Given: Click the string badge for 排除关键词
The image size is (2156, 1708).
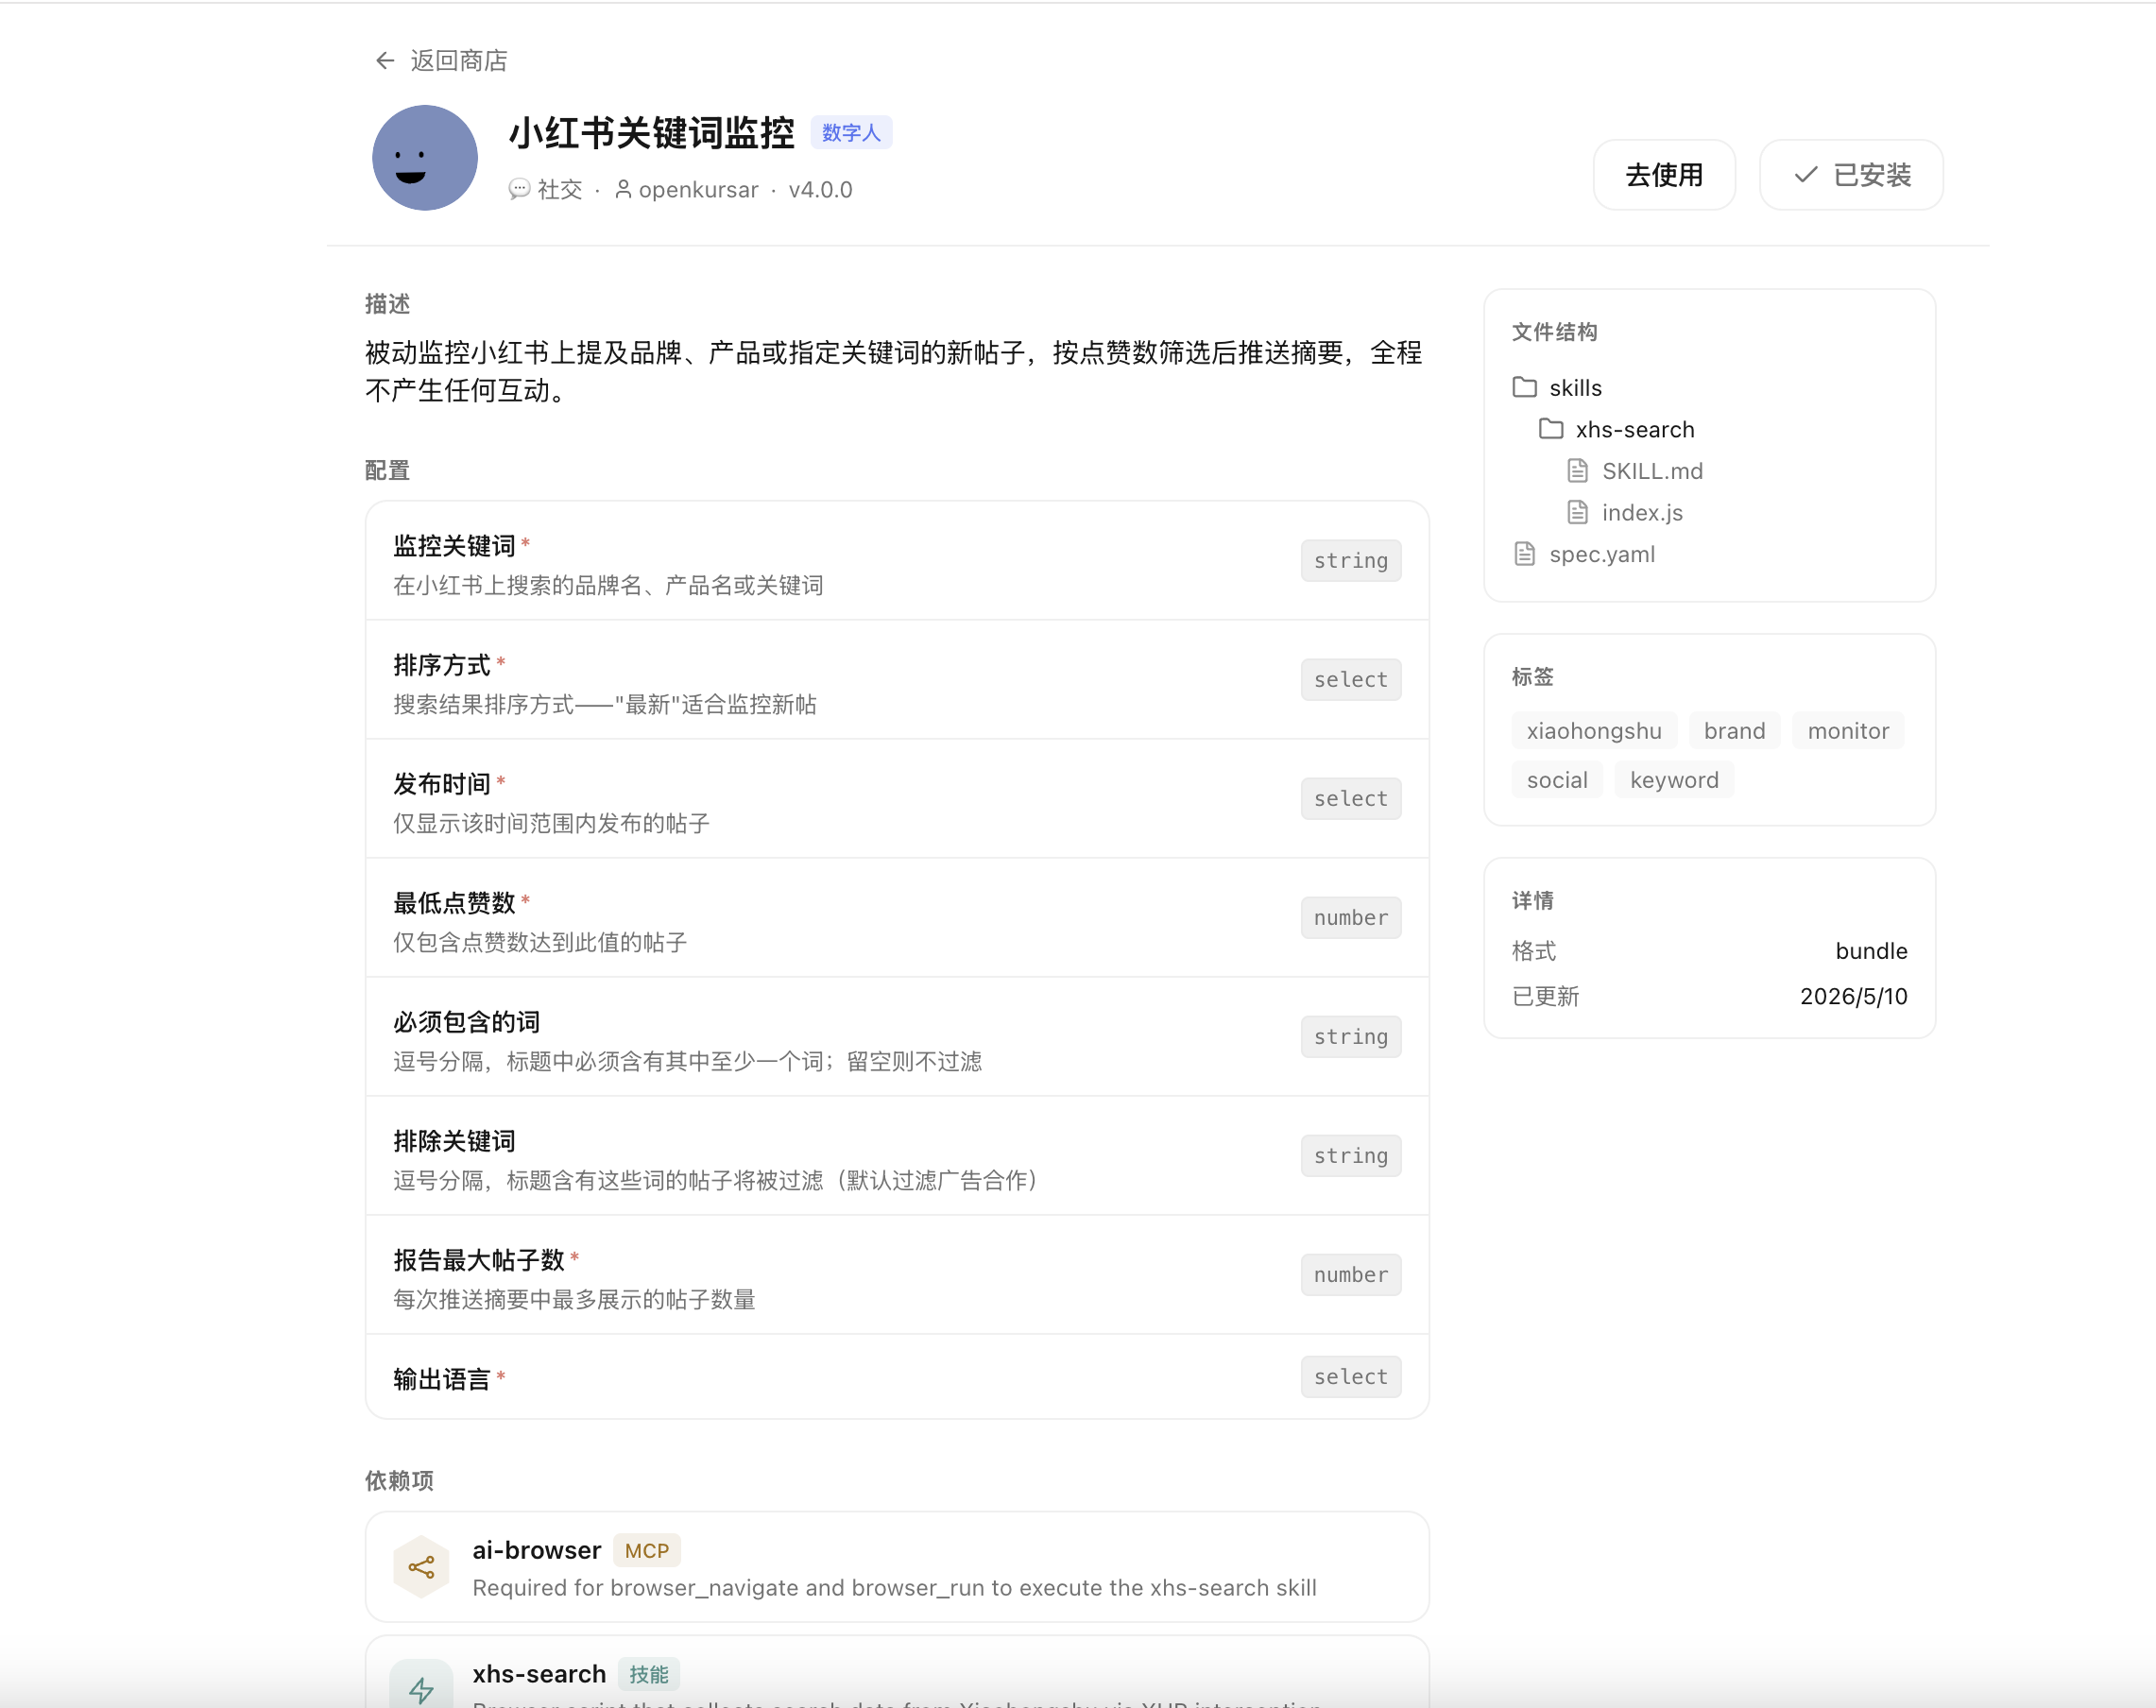Looking at the screenshot, I should point(1350,1155).
